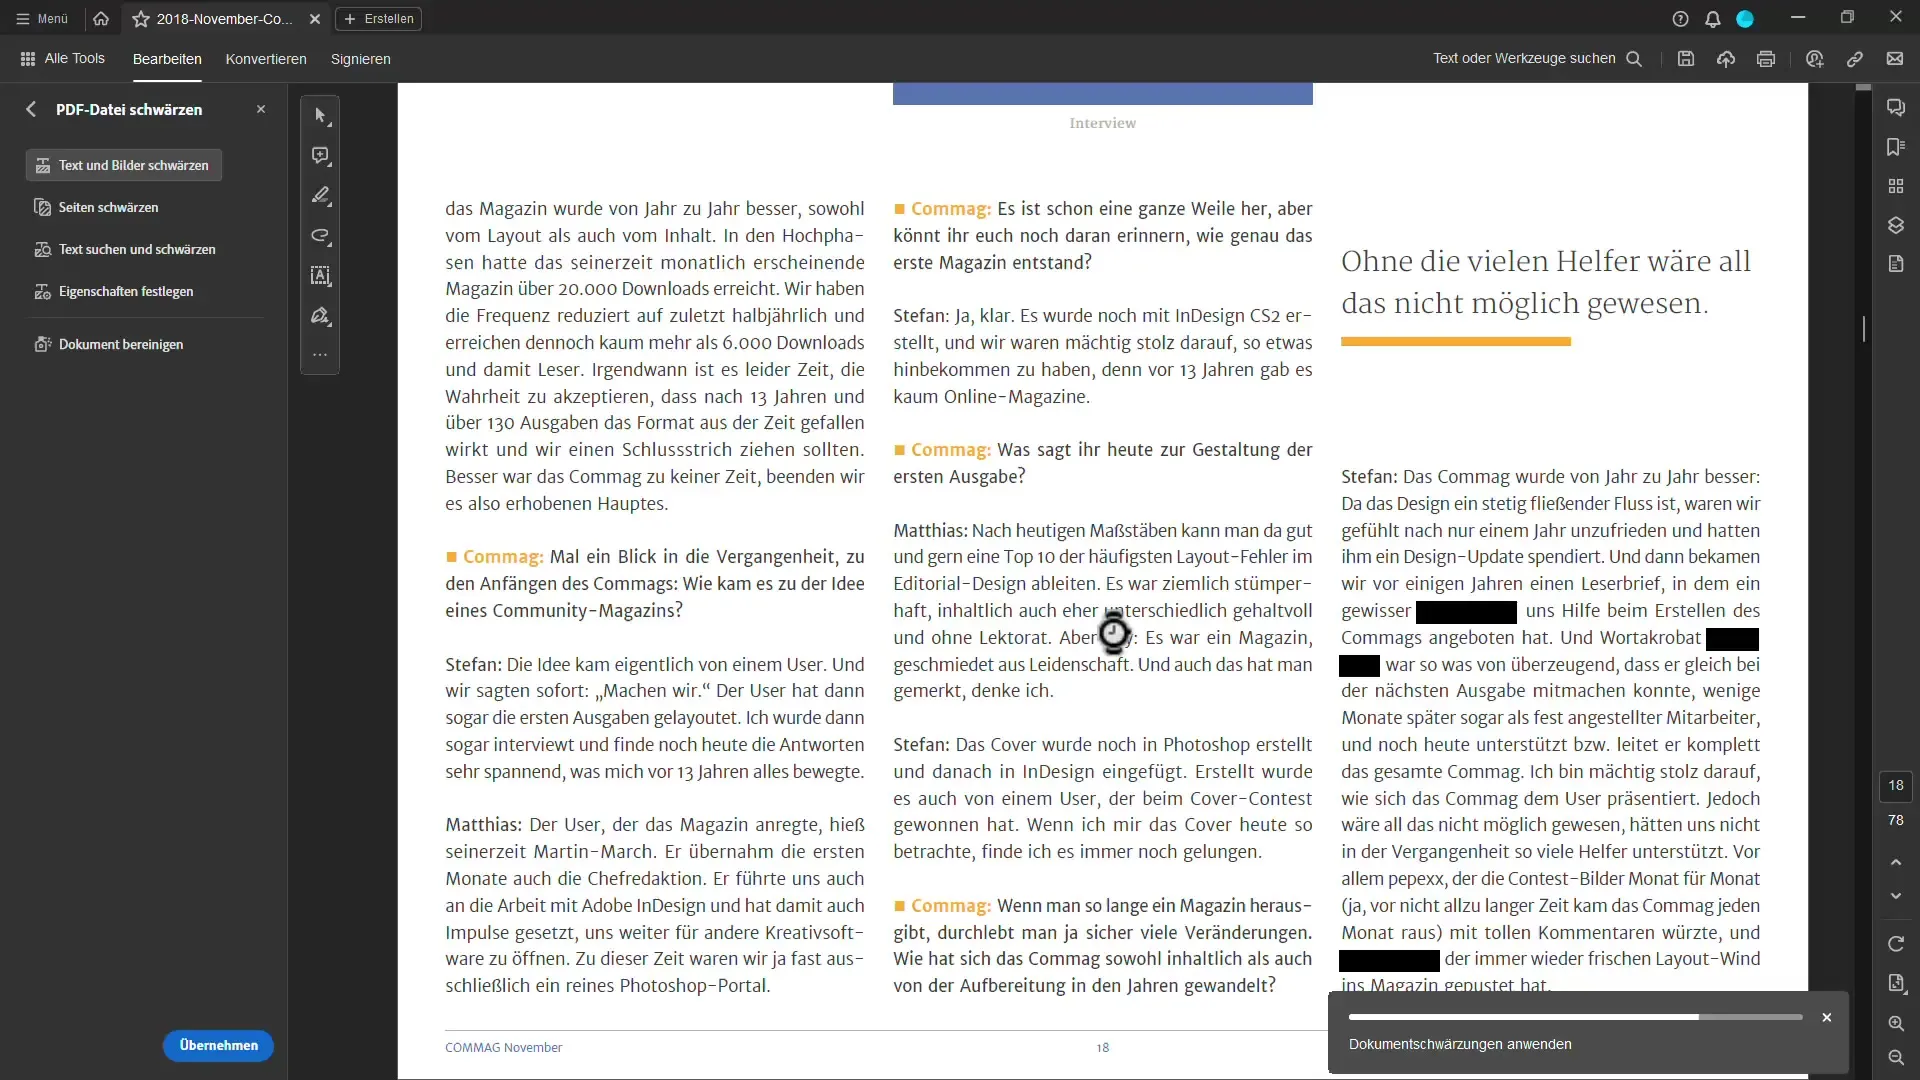The height and width of the screenshot is (1080, 1920).
Task: Save the document with the disk icon
Action: 1686,59
